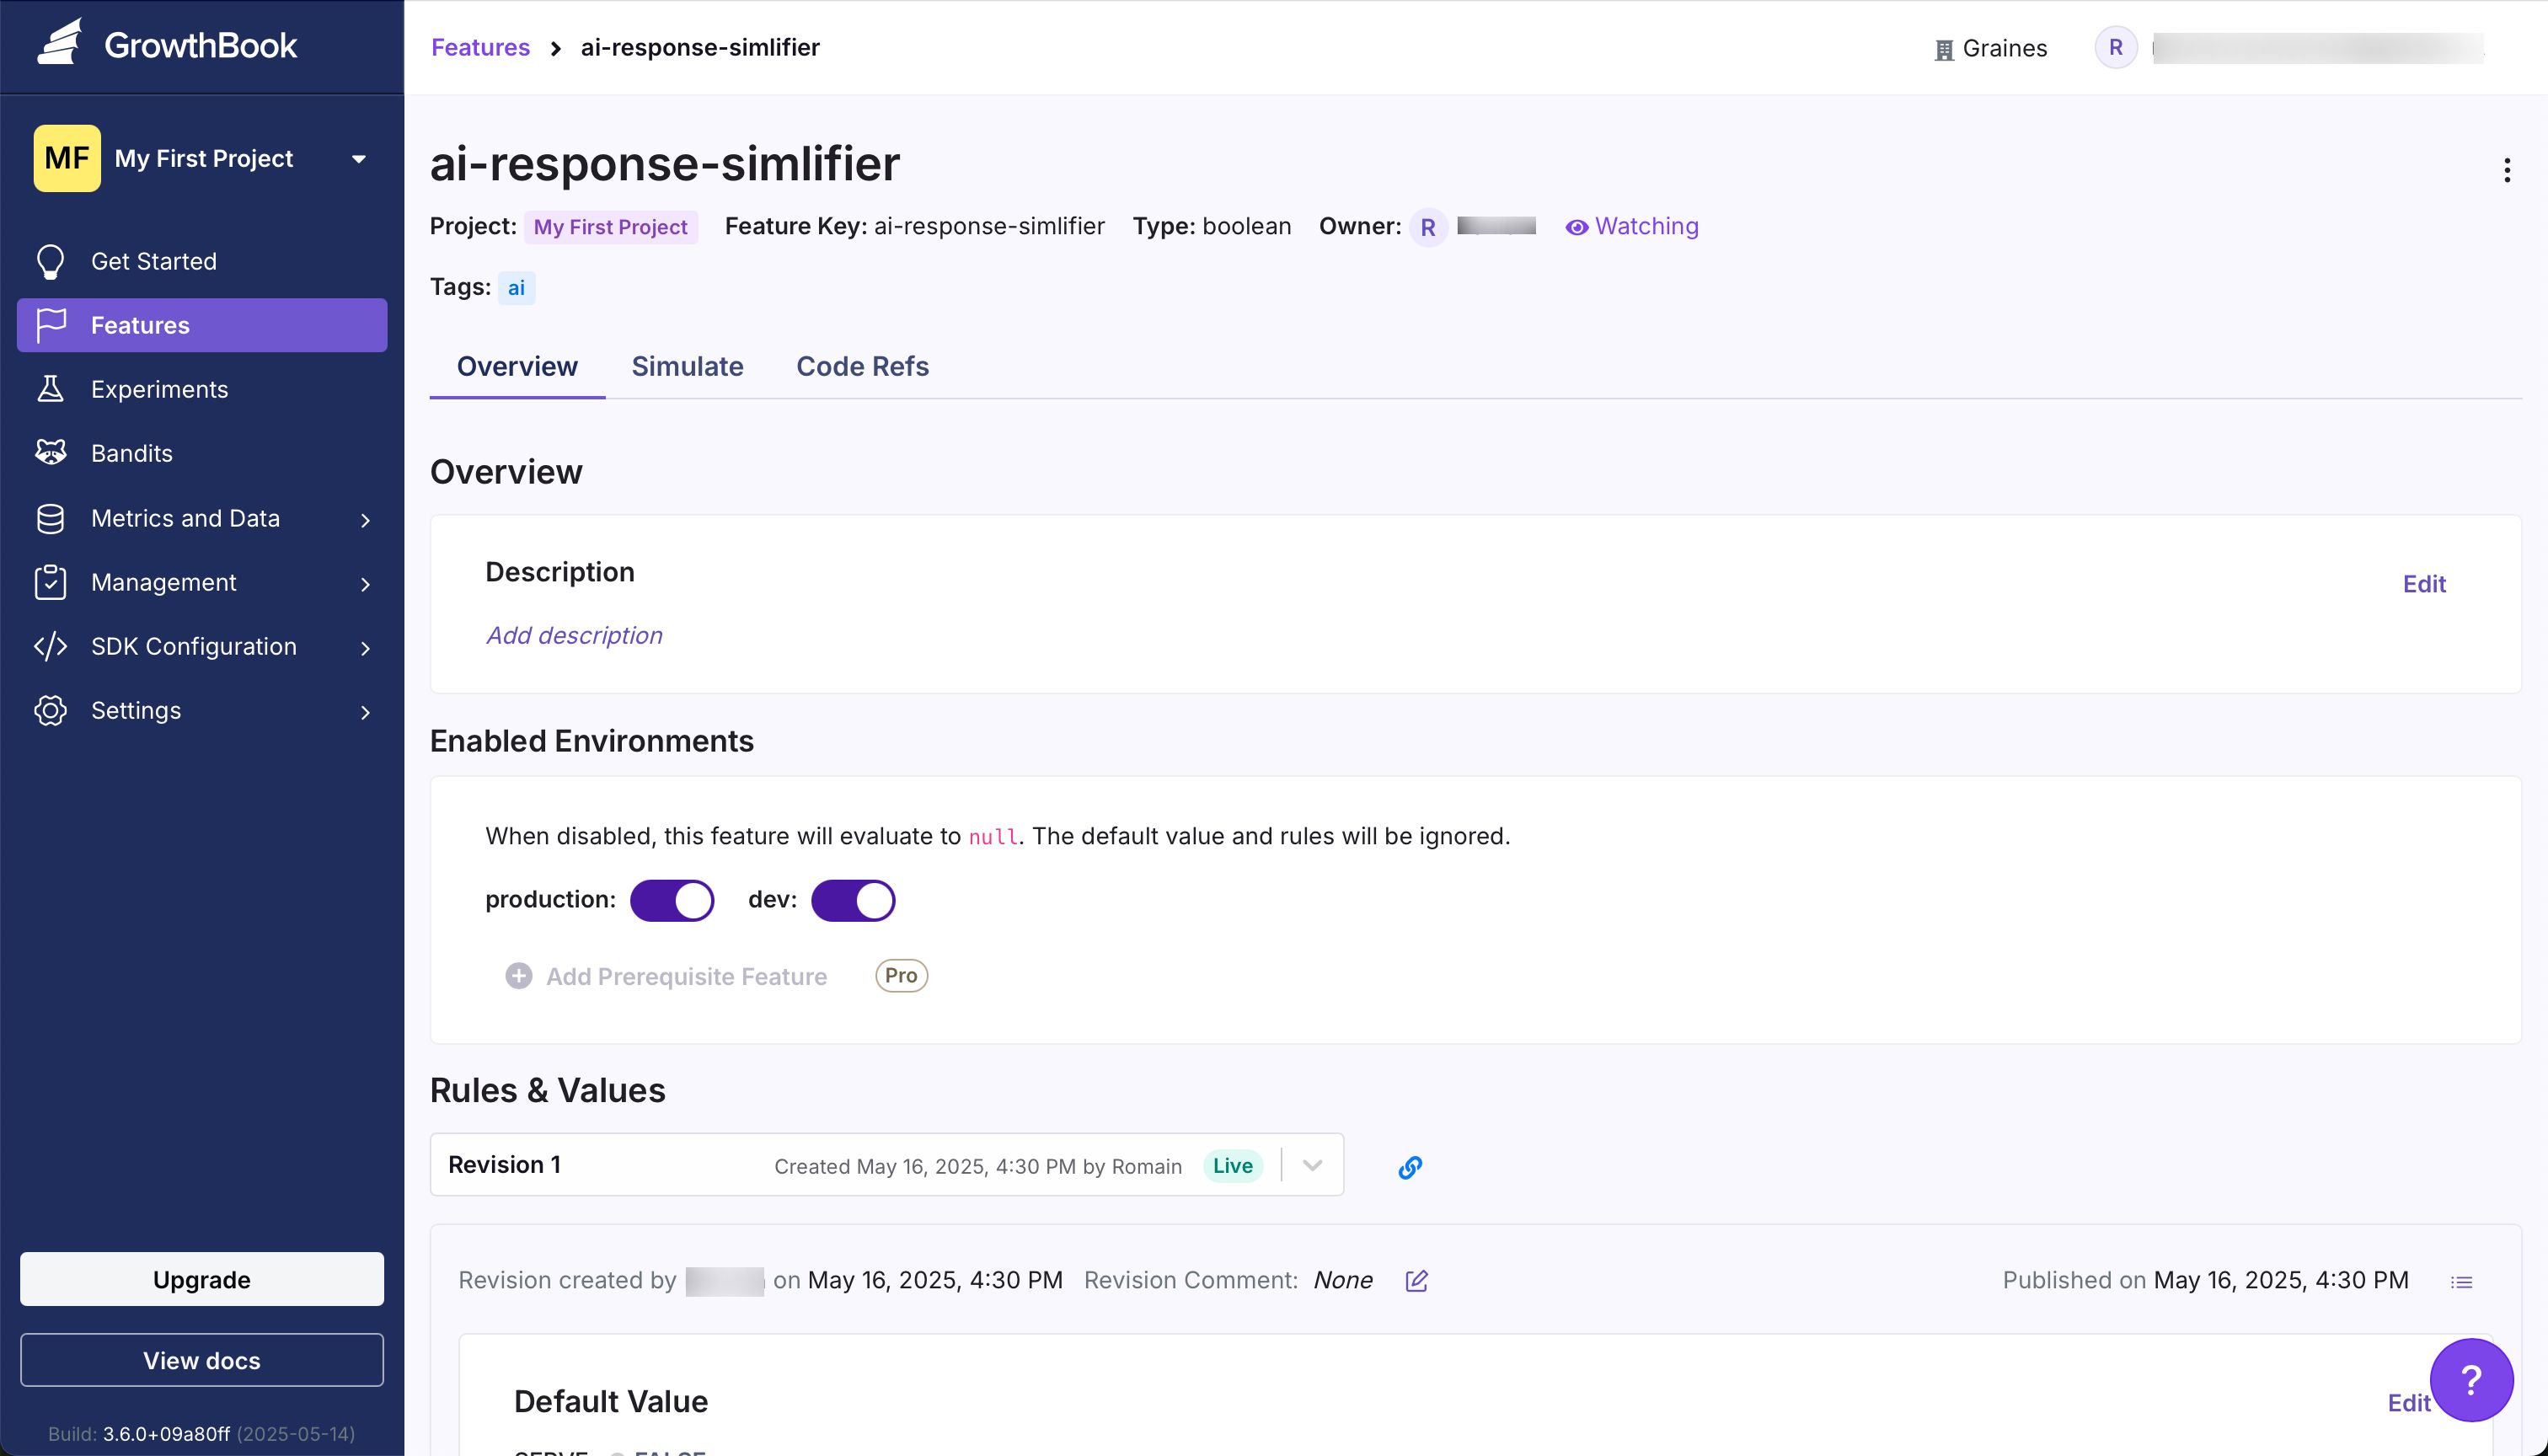Click the View docs button

pos(202,1360)
